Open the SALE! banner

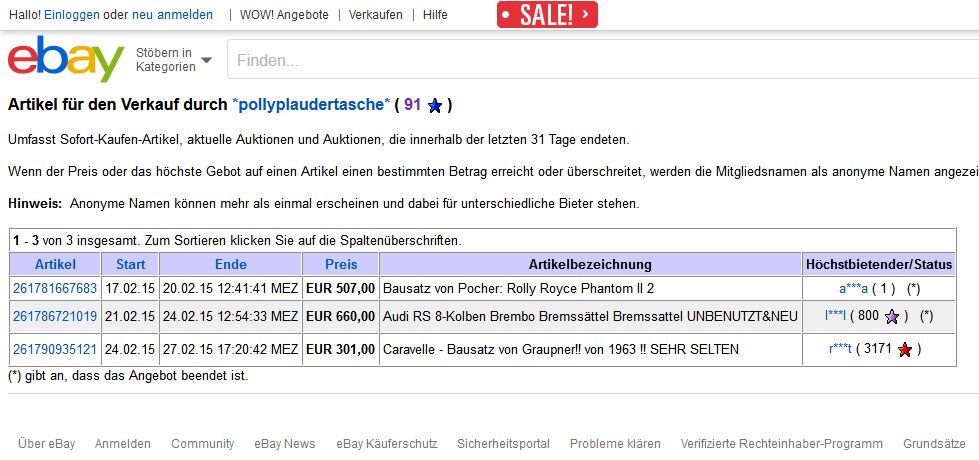(x=547, y=14)
